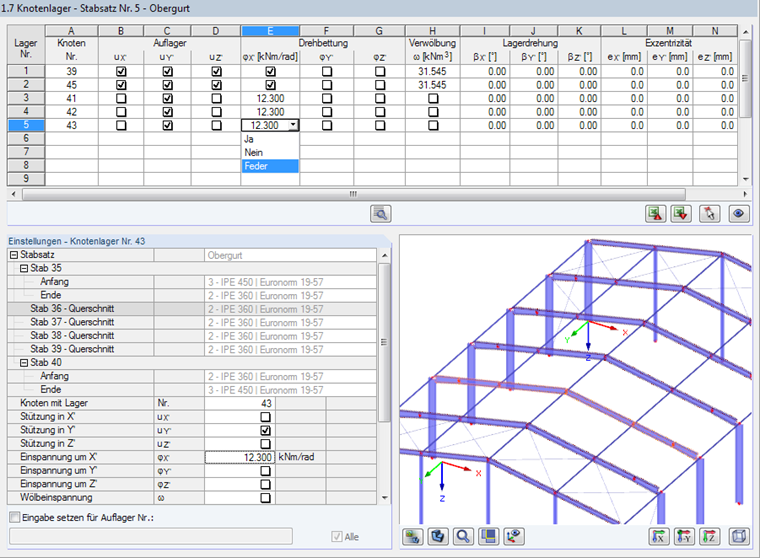Check 'Eingabe setzen für Auflager Nr.'
This screenshot has width=760, height=558.
click(15, 517)
